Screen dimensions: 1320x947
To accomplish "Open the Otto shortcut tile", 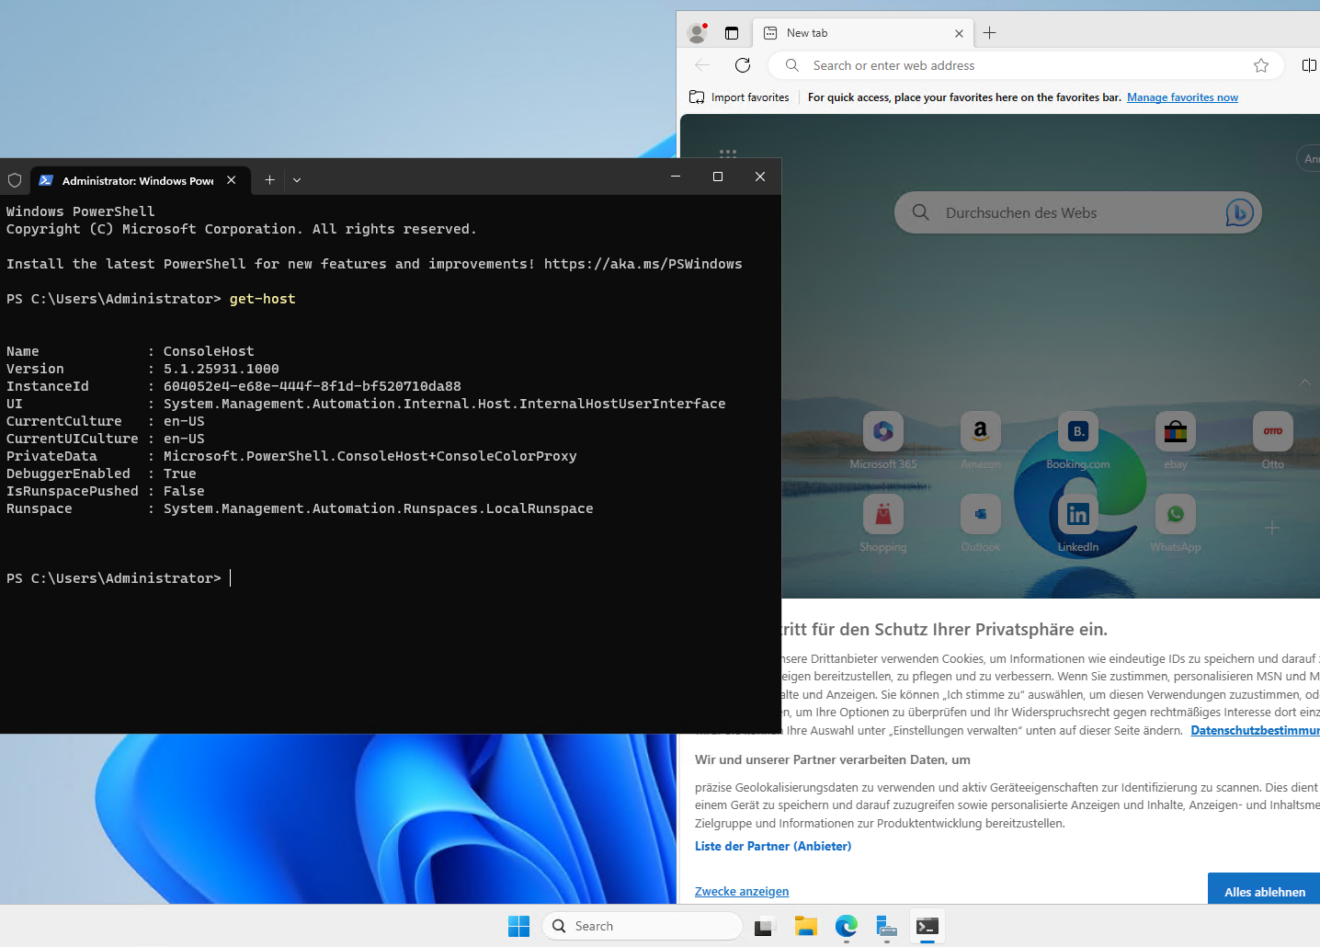I will tap(1272, 431).
